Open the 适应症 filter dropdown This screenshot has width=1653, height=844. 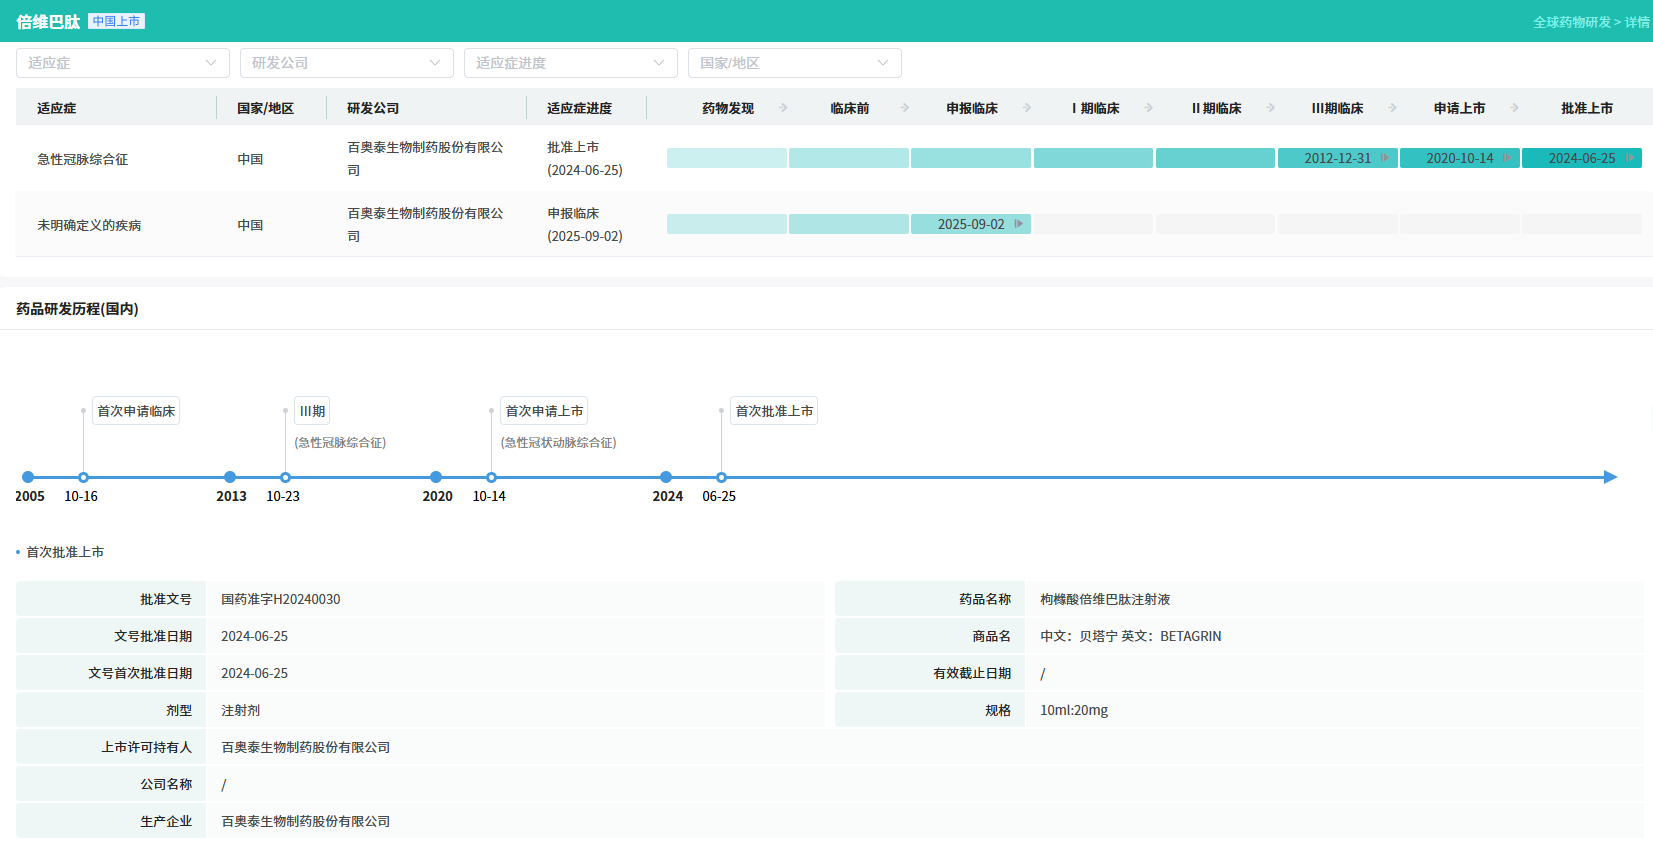point(122,63)
